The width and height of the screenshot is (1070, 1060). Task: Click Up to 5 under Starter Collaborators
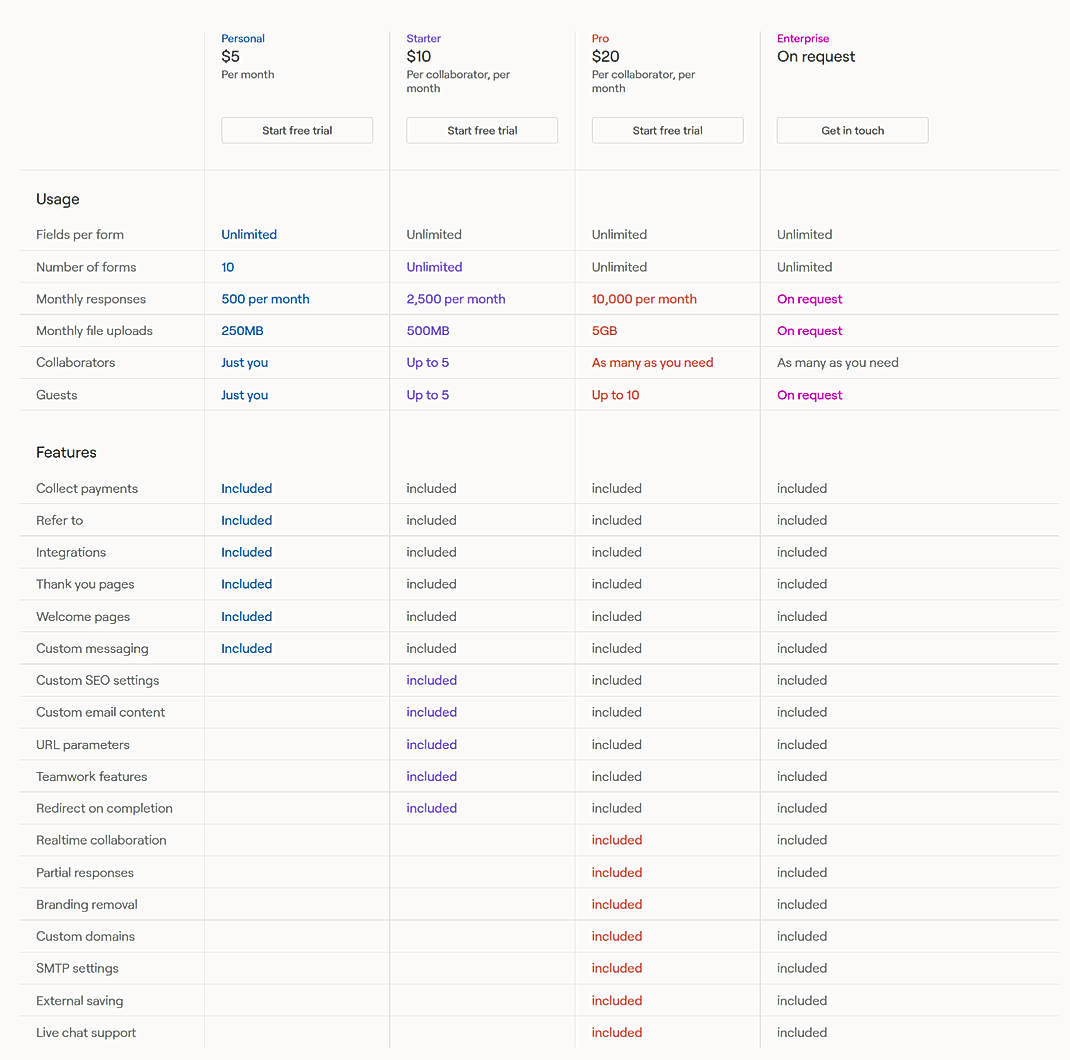(x=427, y=362)
